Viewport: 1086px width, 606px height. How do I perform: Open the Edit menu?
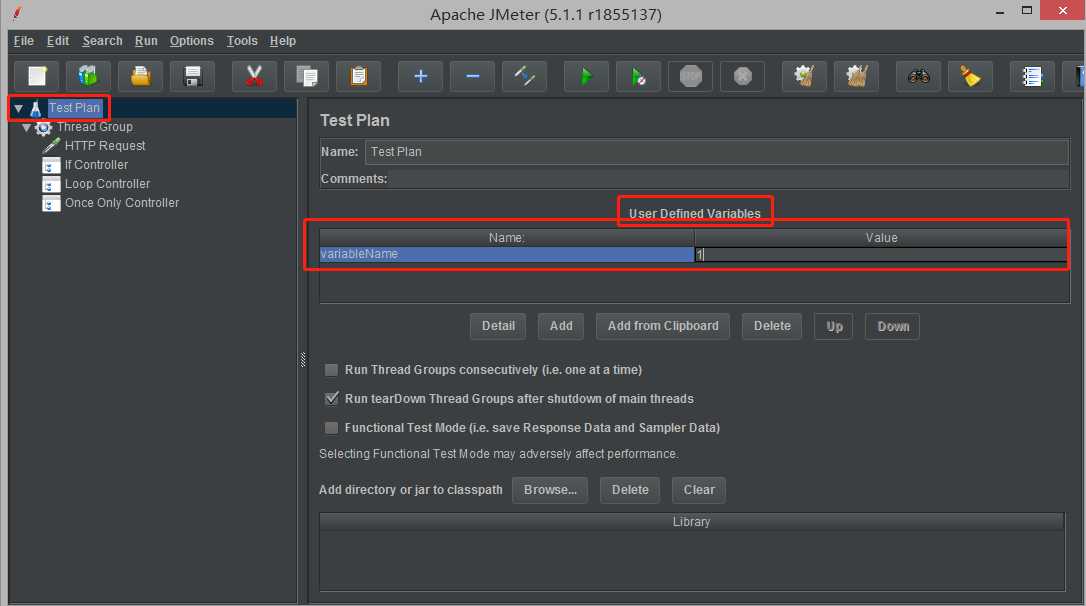(x=57, y=41)
